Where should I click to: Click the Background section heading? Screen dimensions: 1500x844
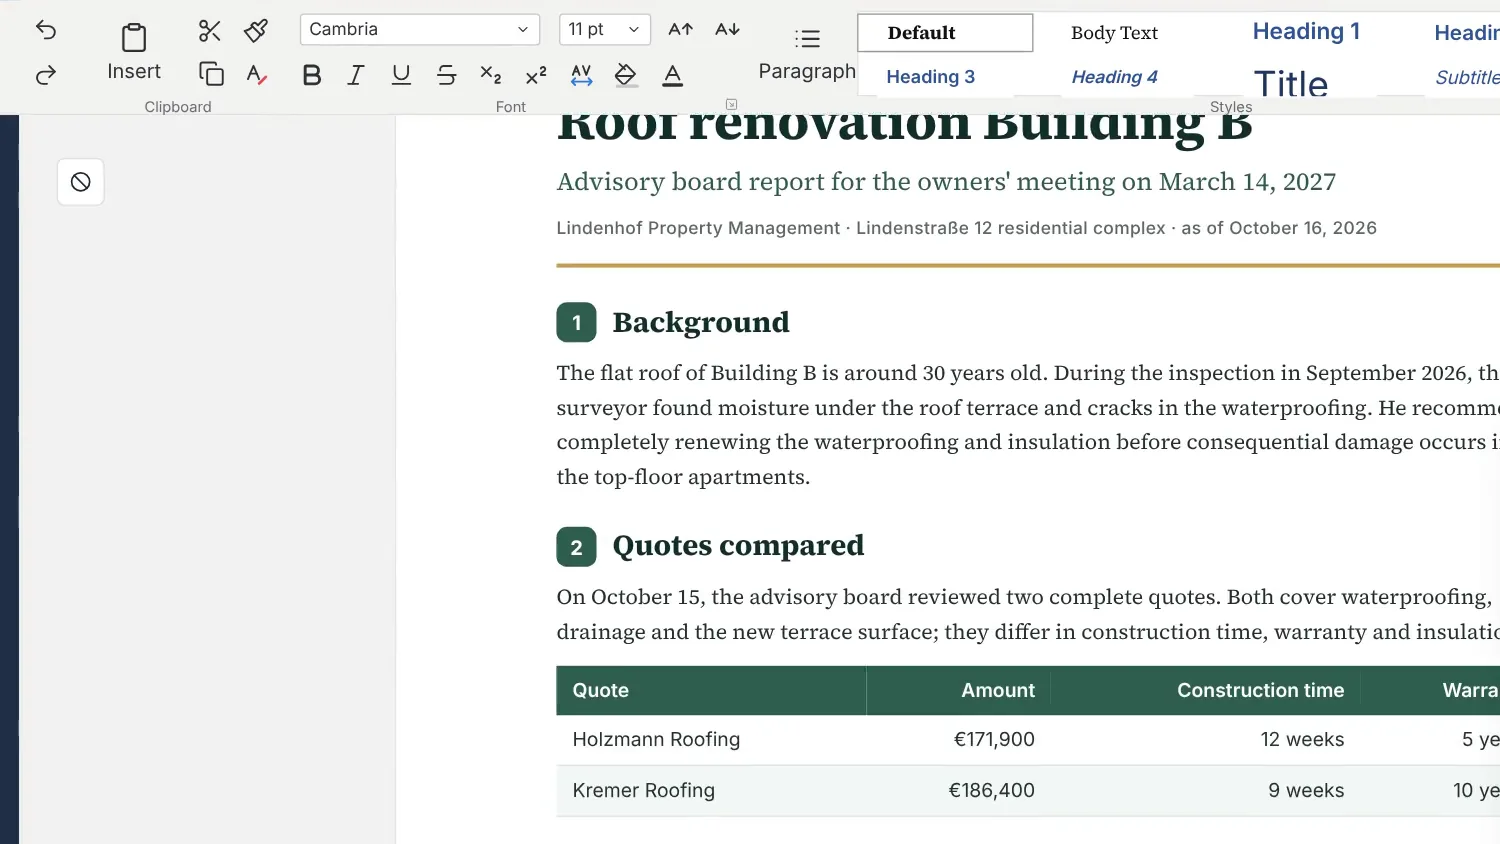[701, 322]
